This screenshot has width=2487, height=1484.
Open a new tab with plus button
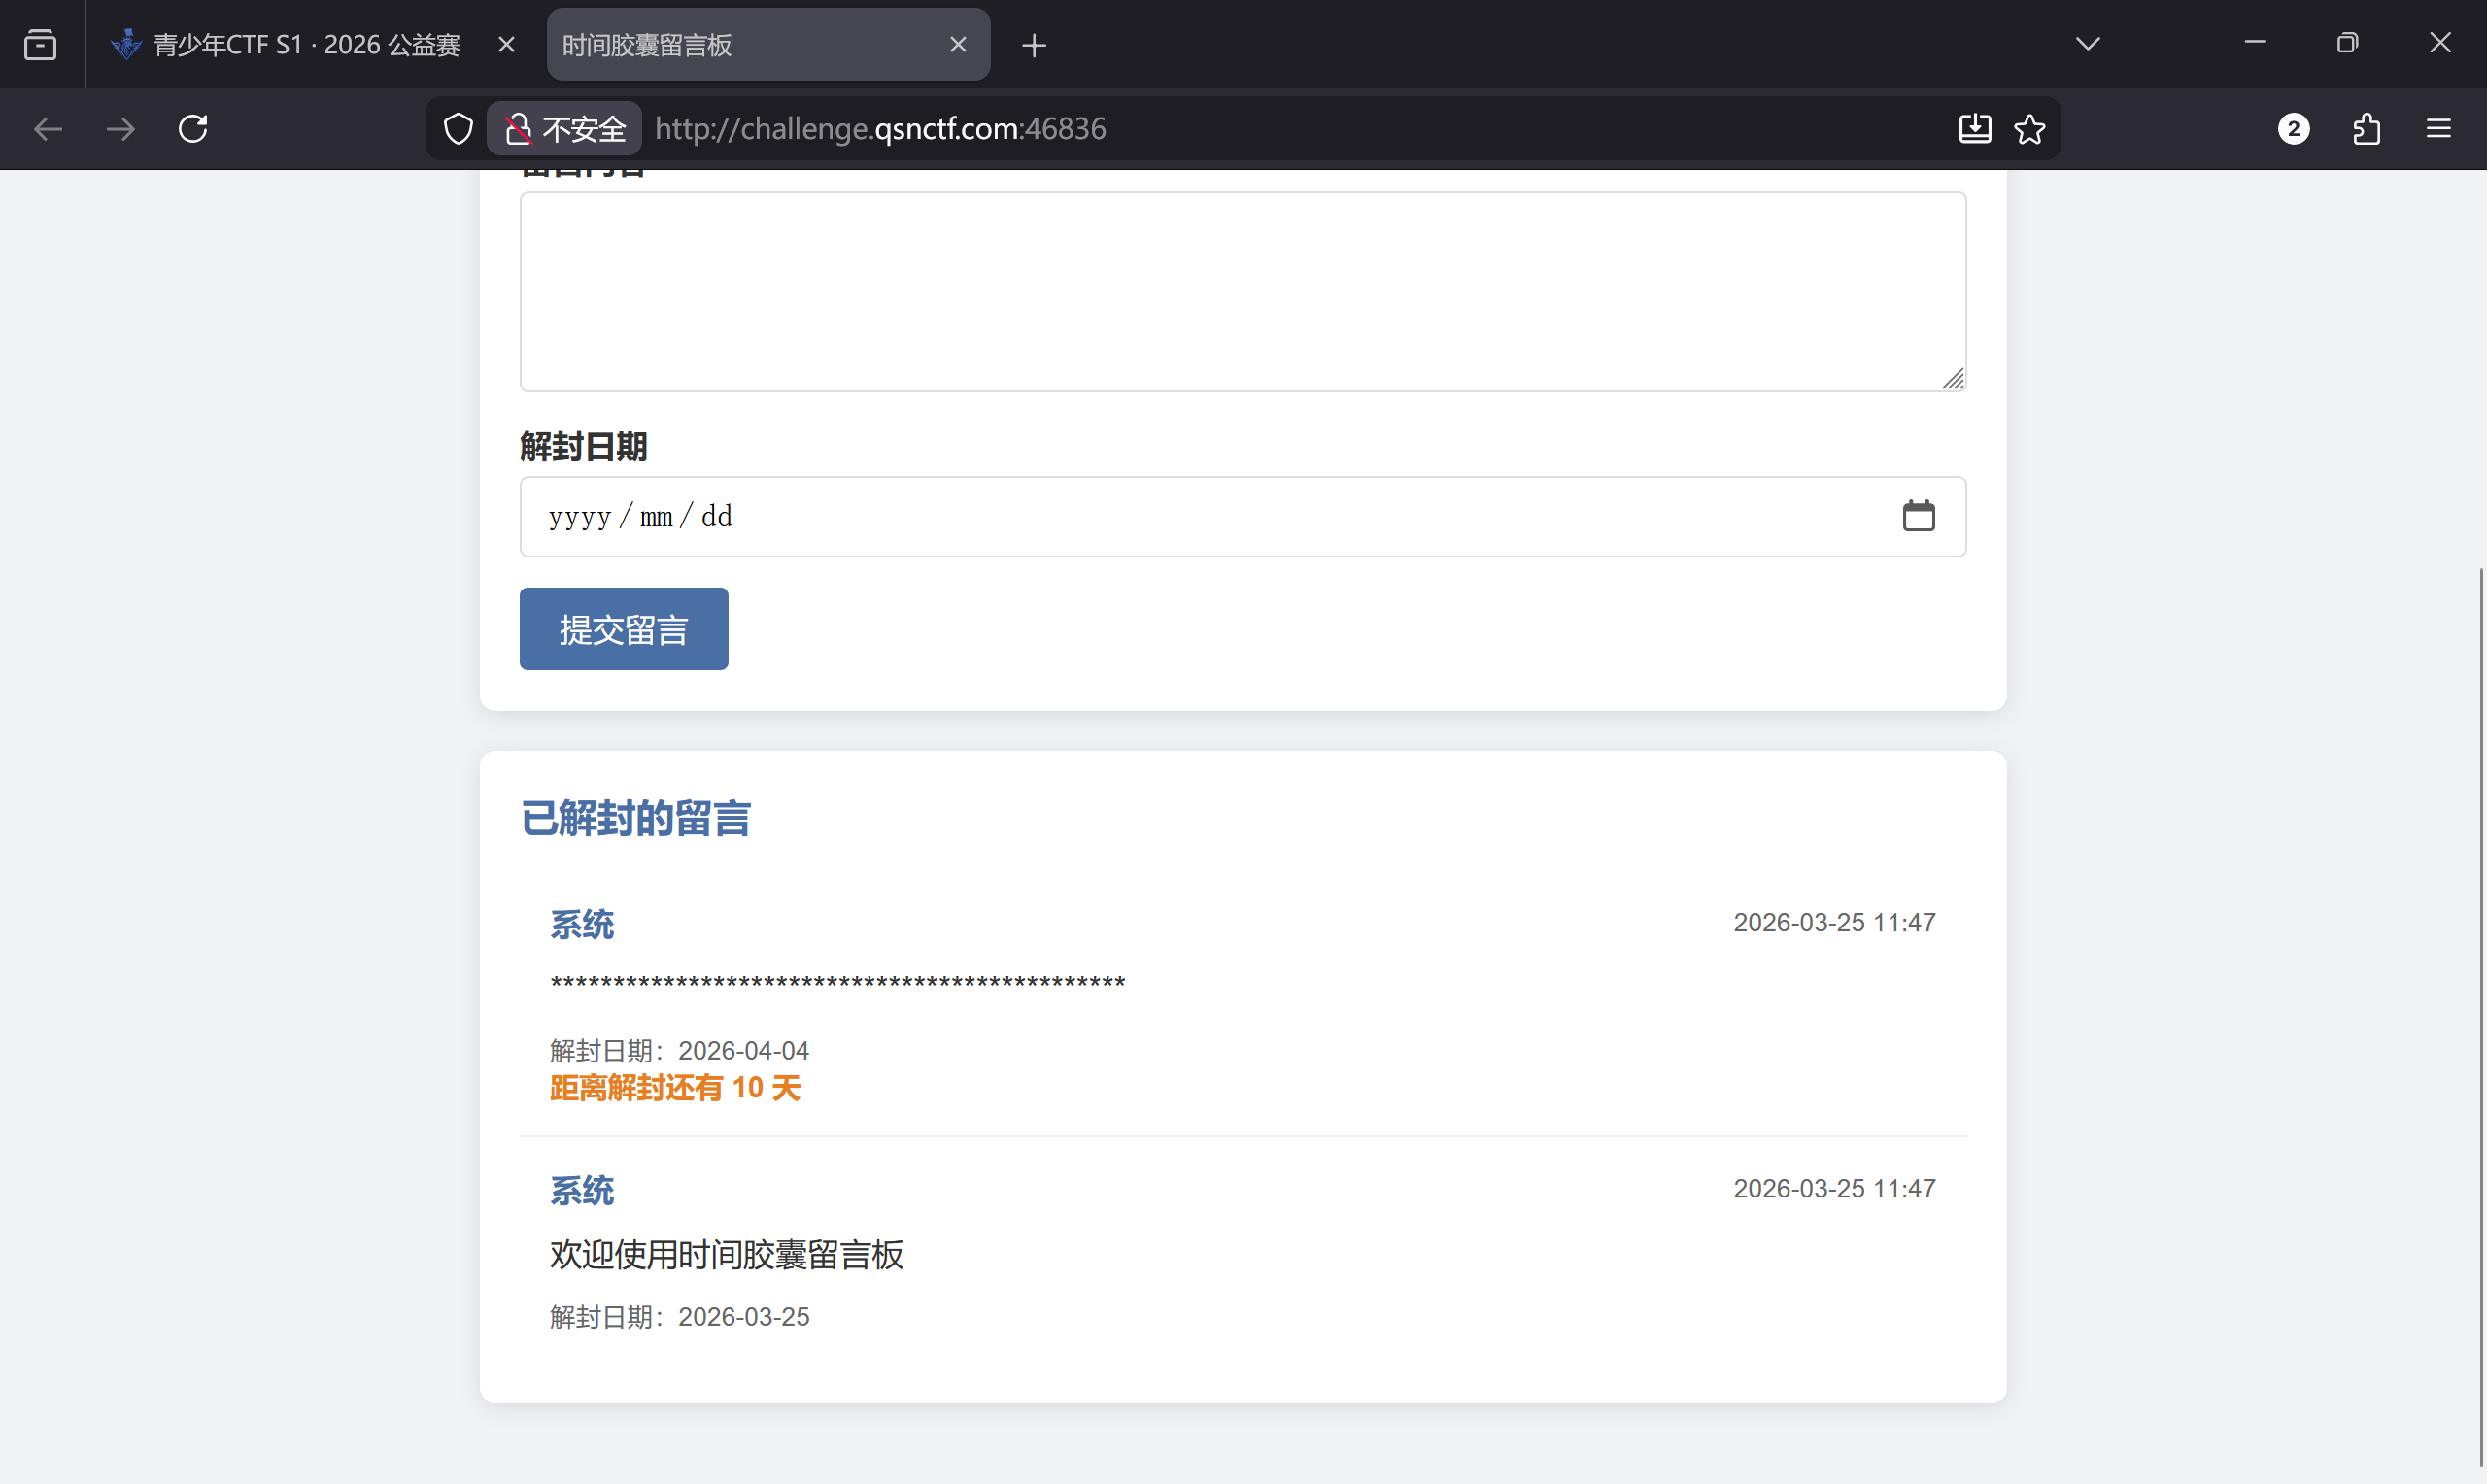click(1034, 45)
